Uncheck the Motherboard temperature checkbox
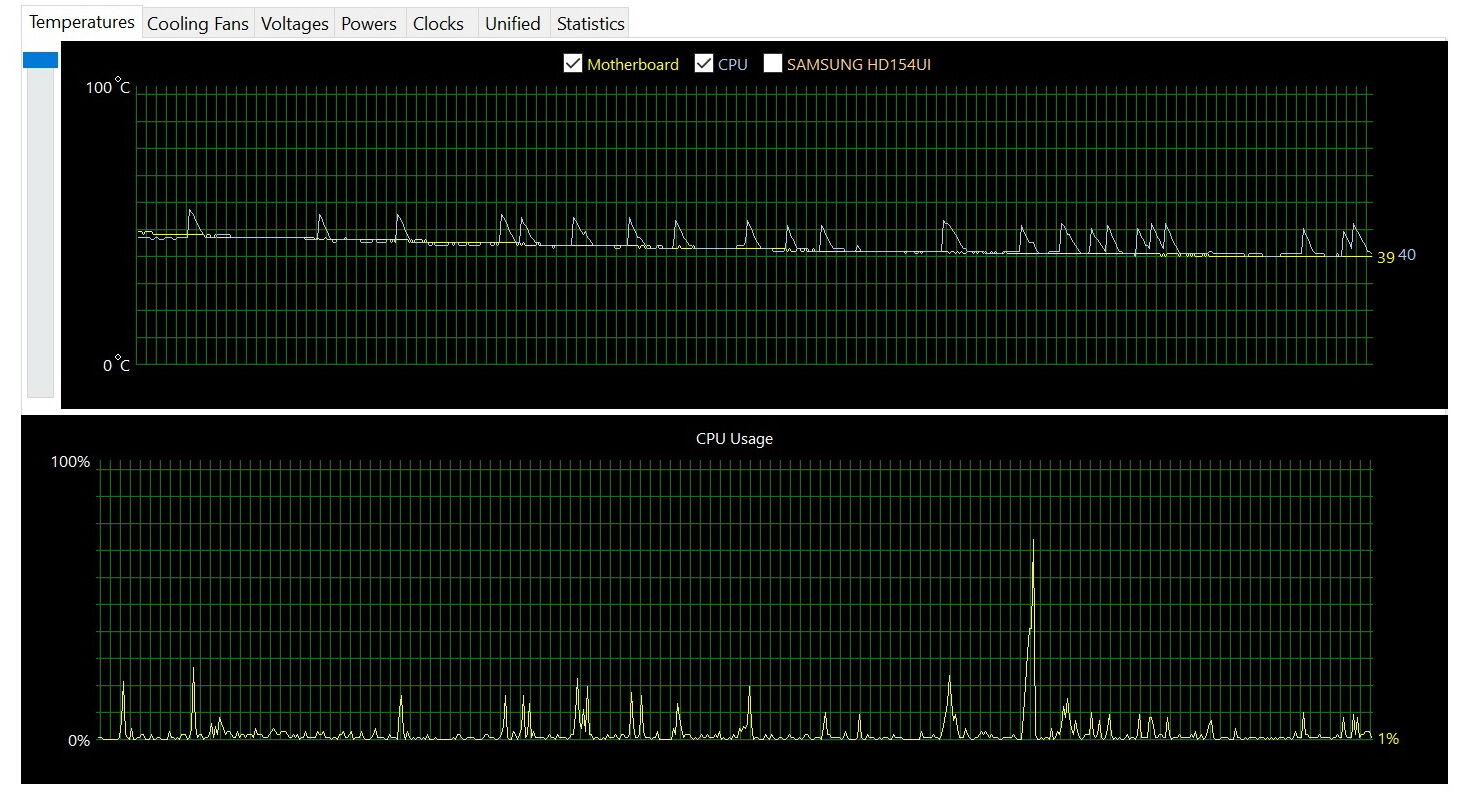 click(x=573, y=64)
